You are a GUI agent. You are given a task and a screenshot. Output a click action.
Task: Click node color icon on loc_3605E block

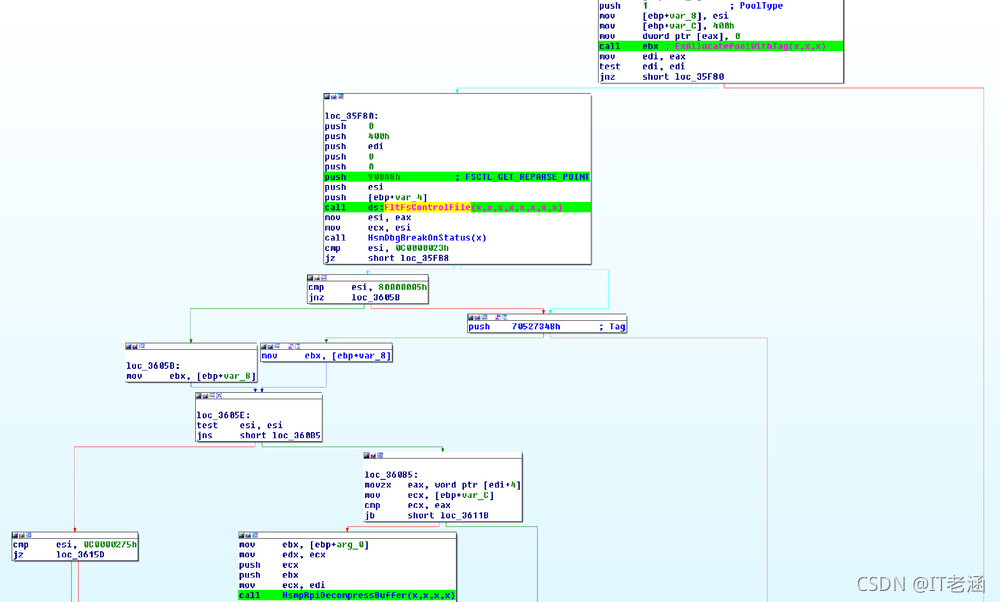coord(200,397)
